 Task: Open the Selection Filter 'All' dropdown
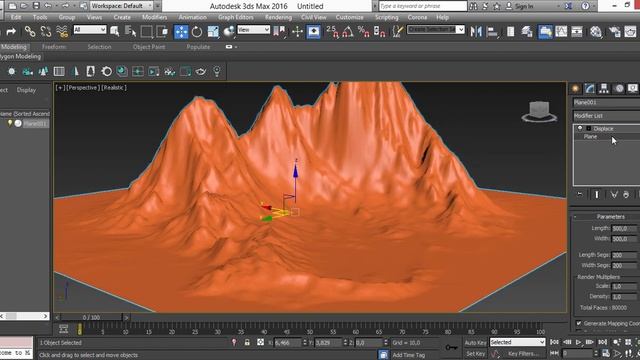[90, 30]
